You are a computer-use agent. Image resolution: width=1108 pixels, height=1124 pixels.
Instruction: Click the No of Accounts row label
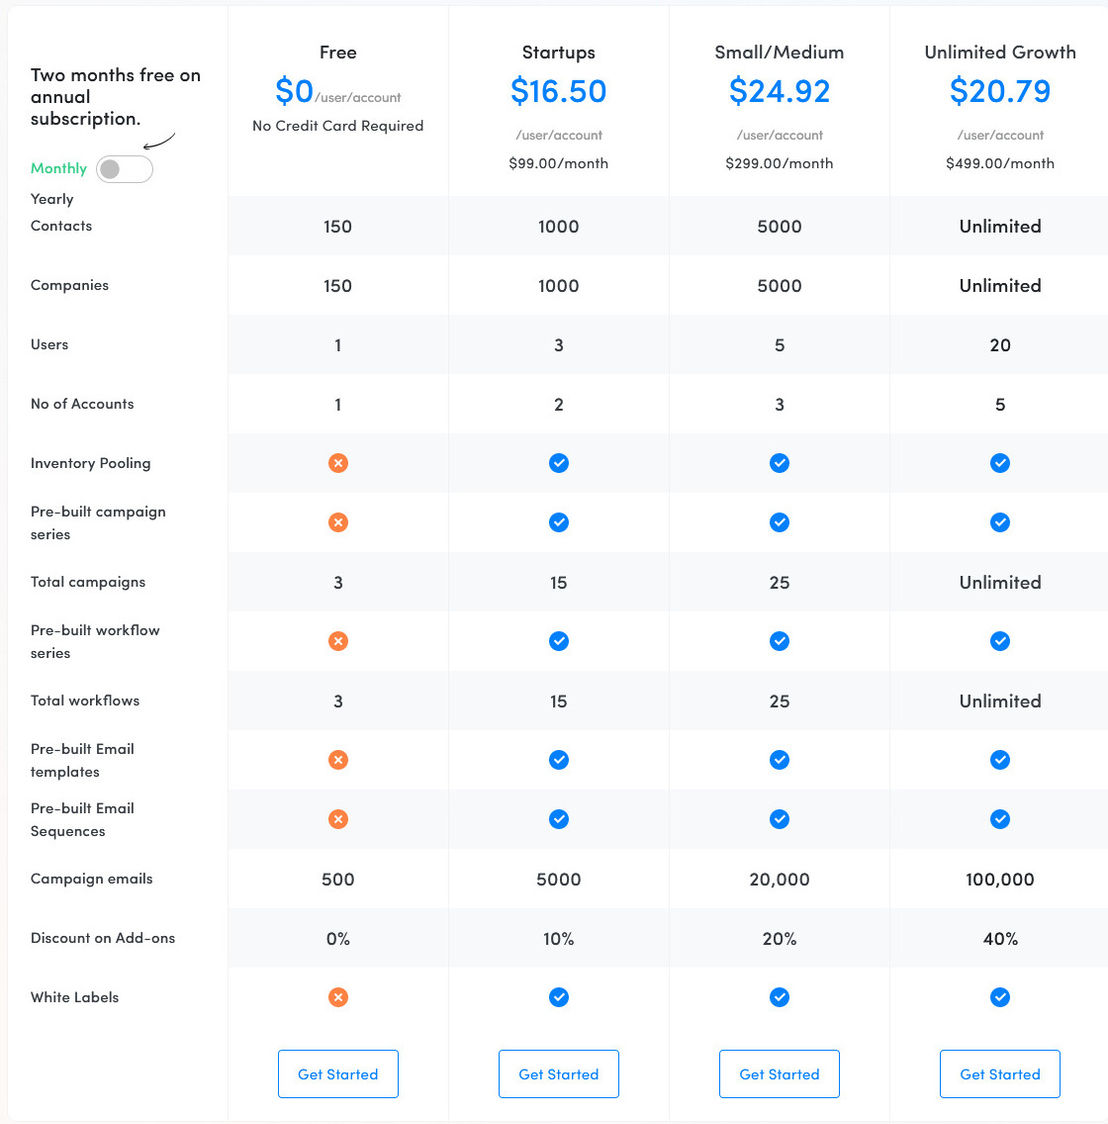pyautogui.click(x=82, y=404)
